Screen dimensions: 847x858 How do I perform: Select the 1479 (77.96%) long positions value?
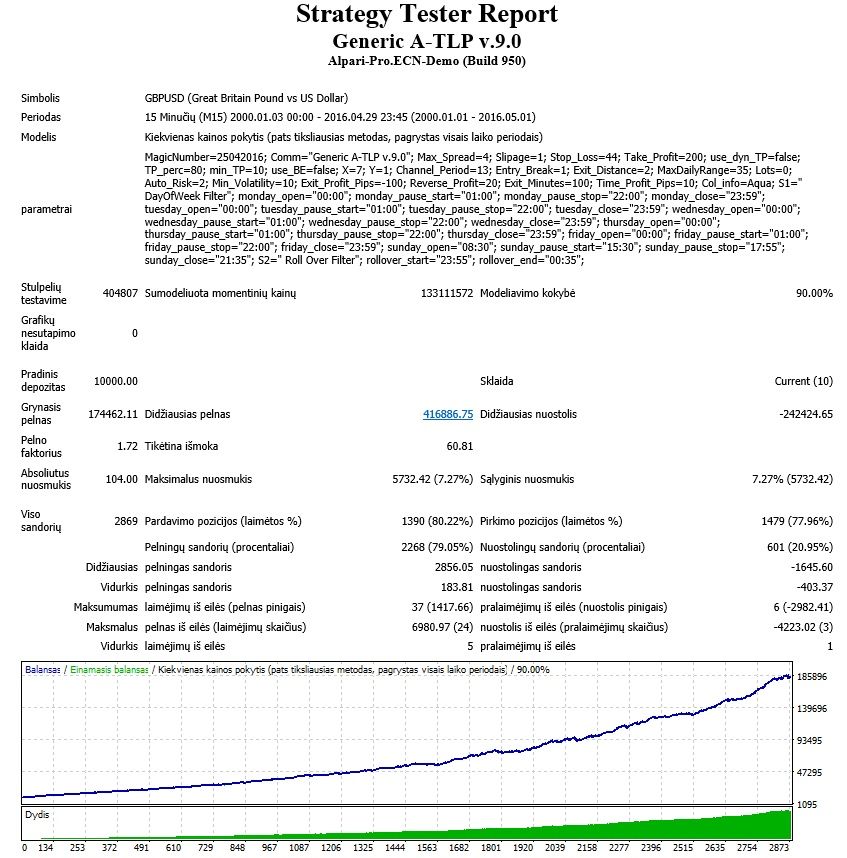(x=797, y=521)
